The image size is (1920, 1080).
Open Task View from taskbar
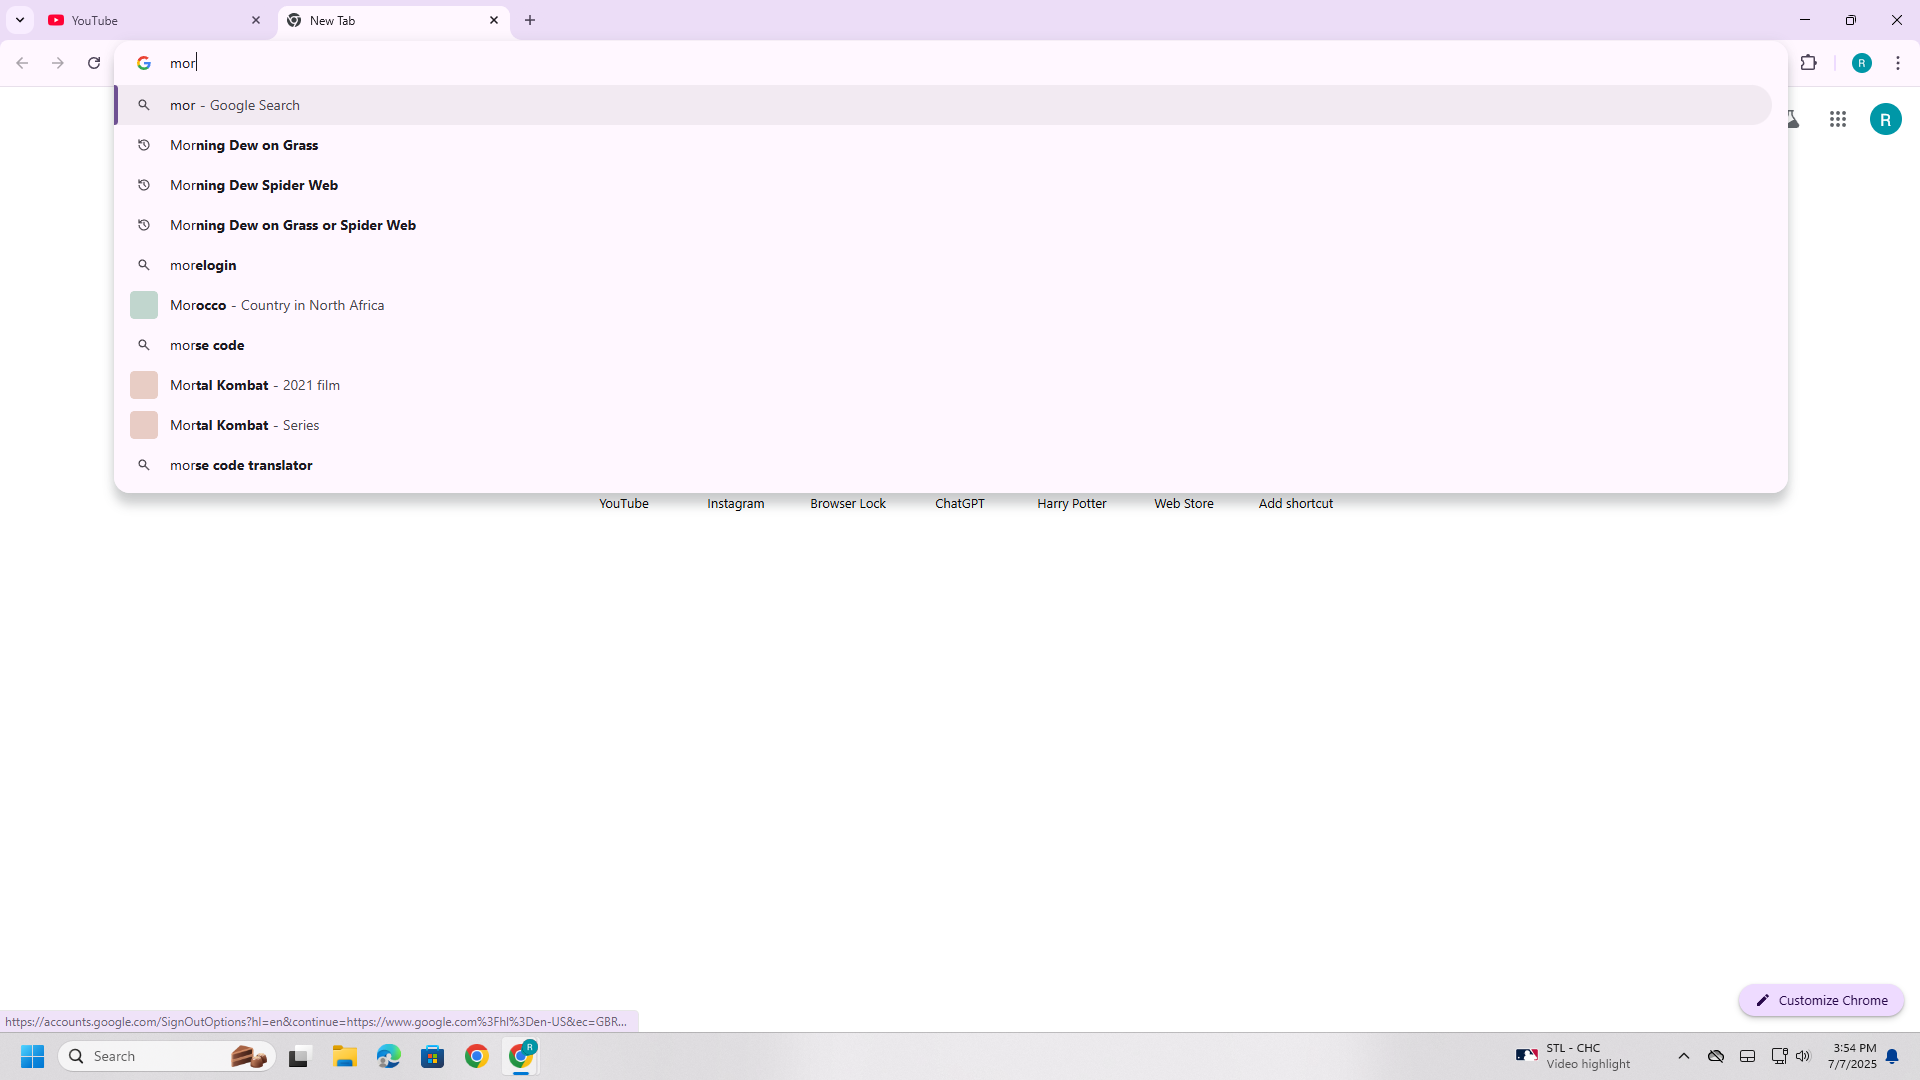300,1056
